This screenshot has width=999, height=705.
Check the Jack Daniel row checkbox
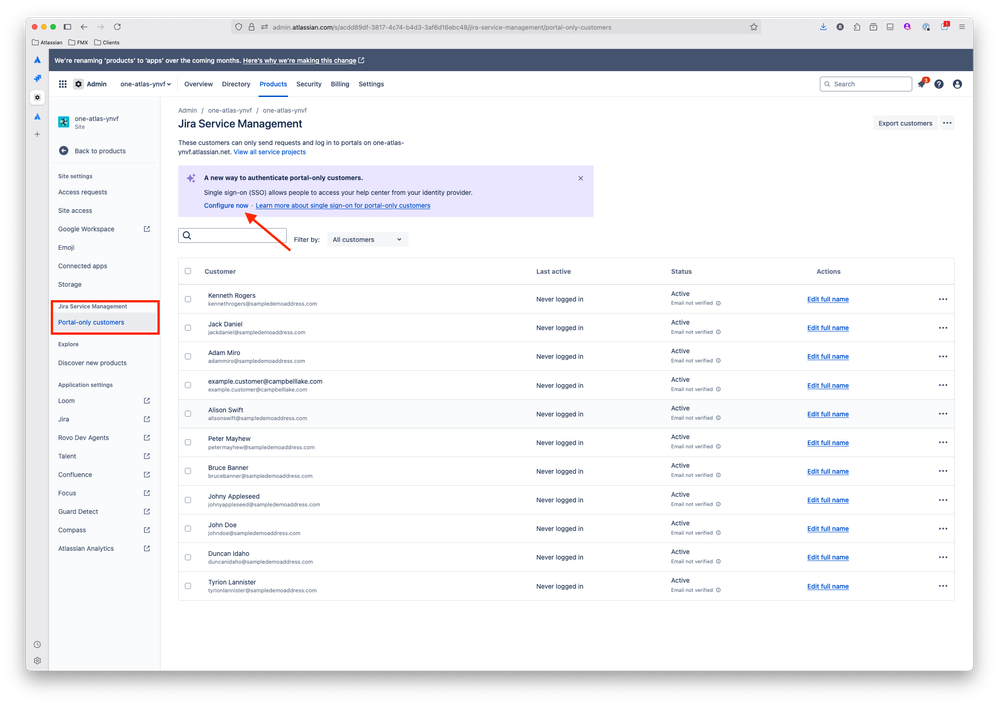188,328
